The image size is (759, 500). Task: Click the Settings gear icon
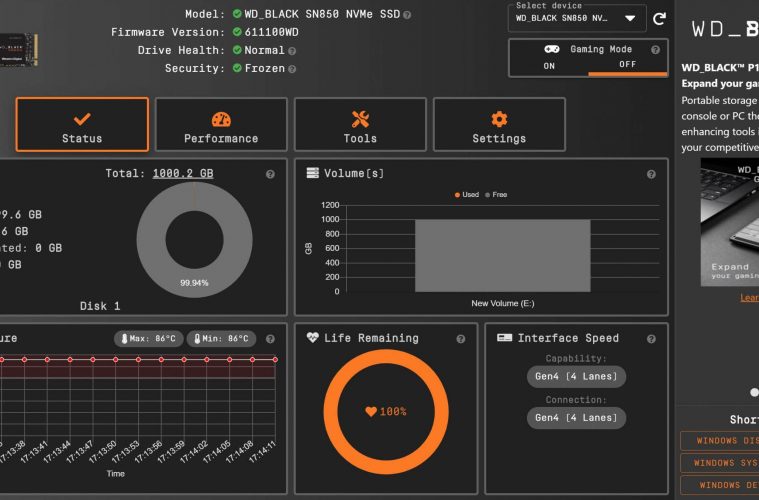pyautogui.click(x=499, y=119)
